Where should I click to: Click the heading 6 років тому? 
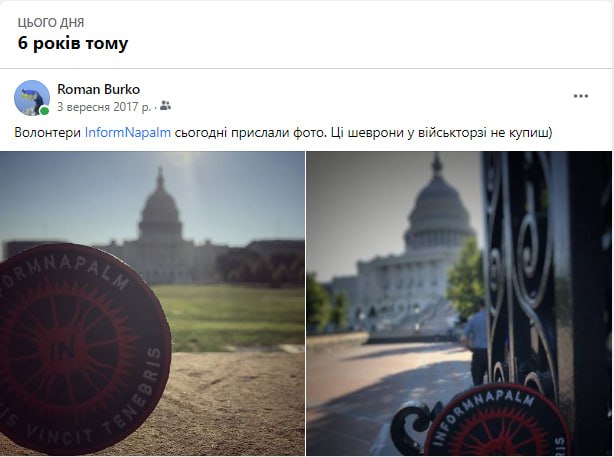click(x=73, y=43)
